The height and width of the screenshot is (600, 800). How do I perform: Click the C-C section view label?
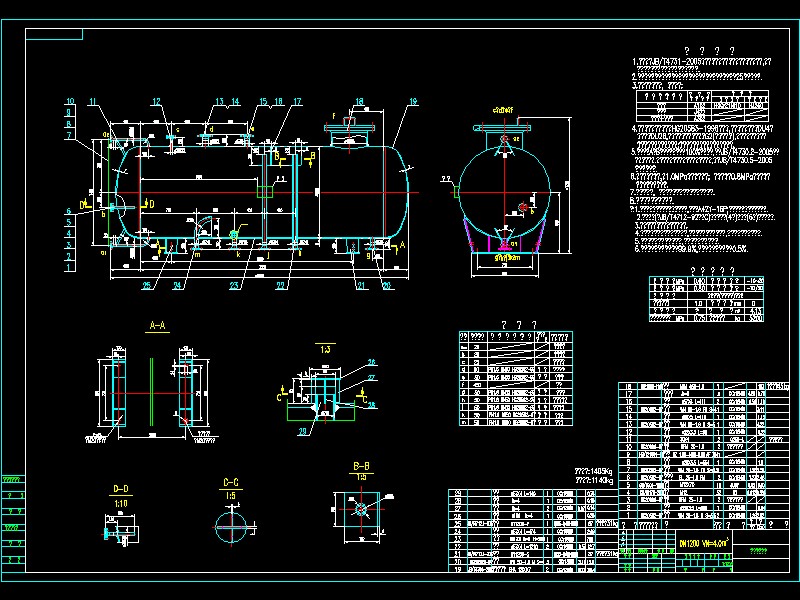[x=230, y=482]
